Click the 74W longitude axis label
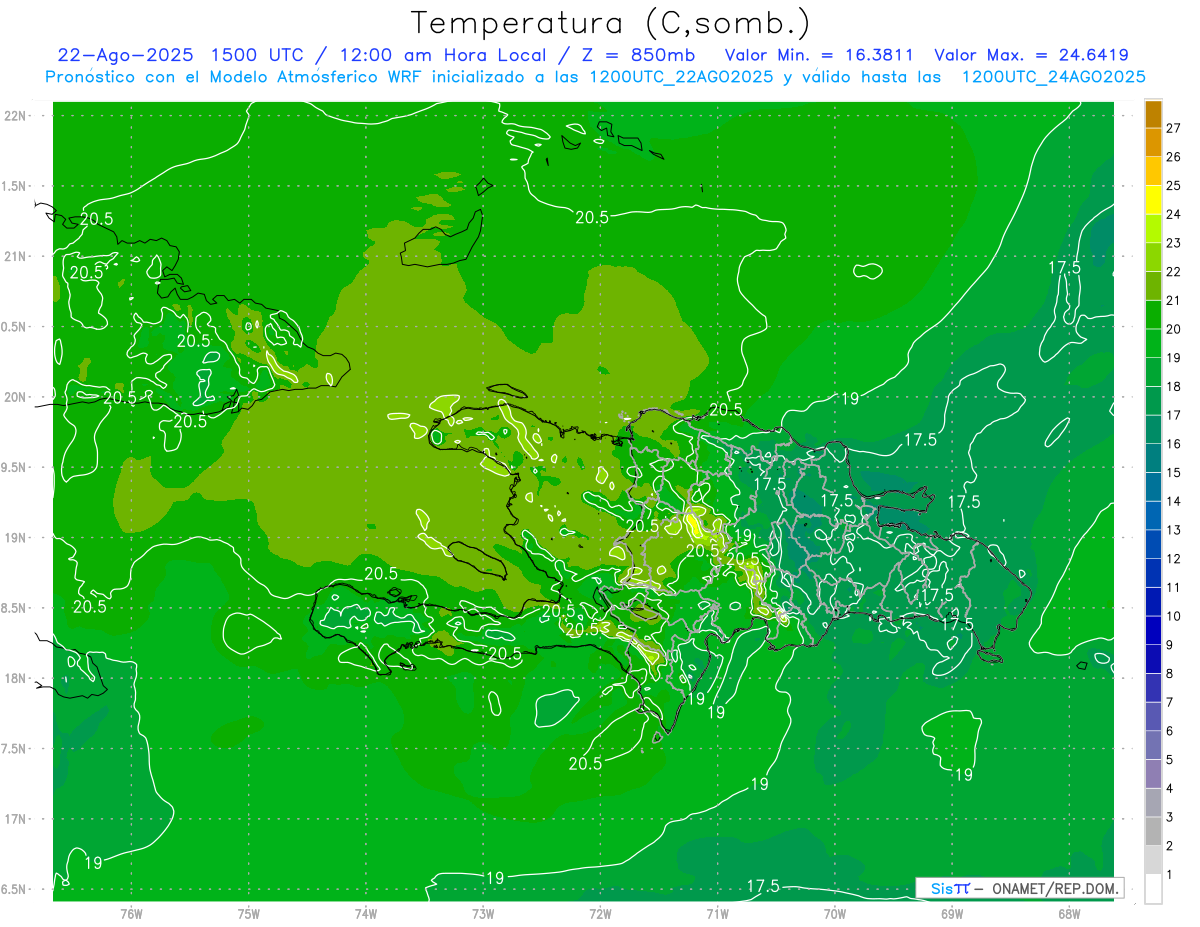This screenshot has height=927, width=1200. pos(366,914)
